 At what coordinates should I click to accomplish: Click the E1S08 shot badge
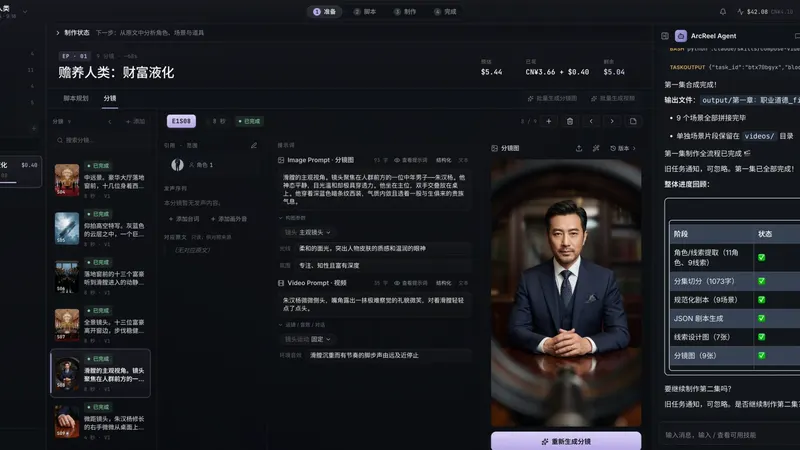point(181,121)
